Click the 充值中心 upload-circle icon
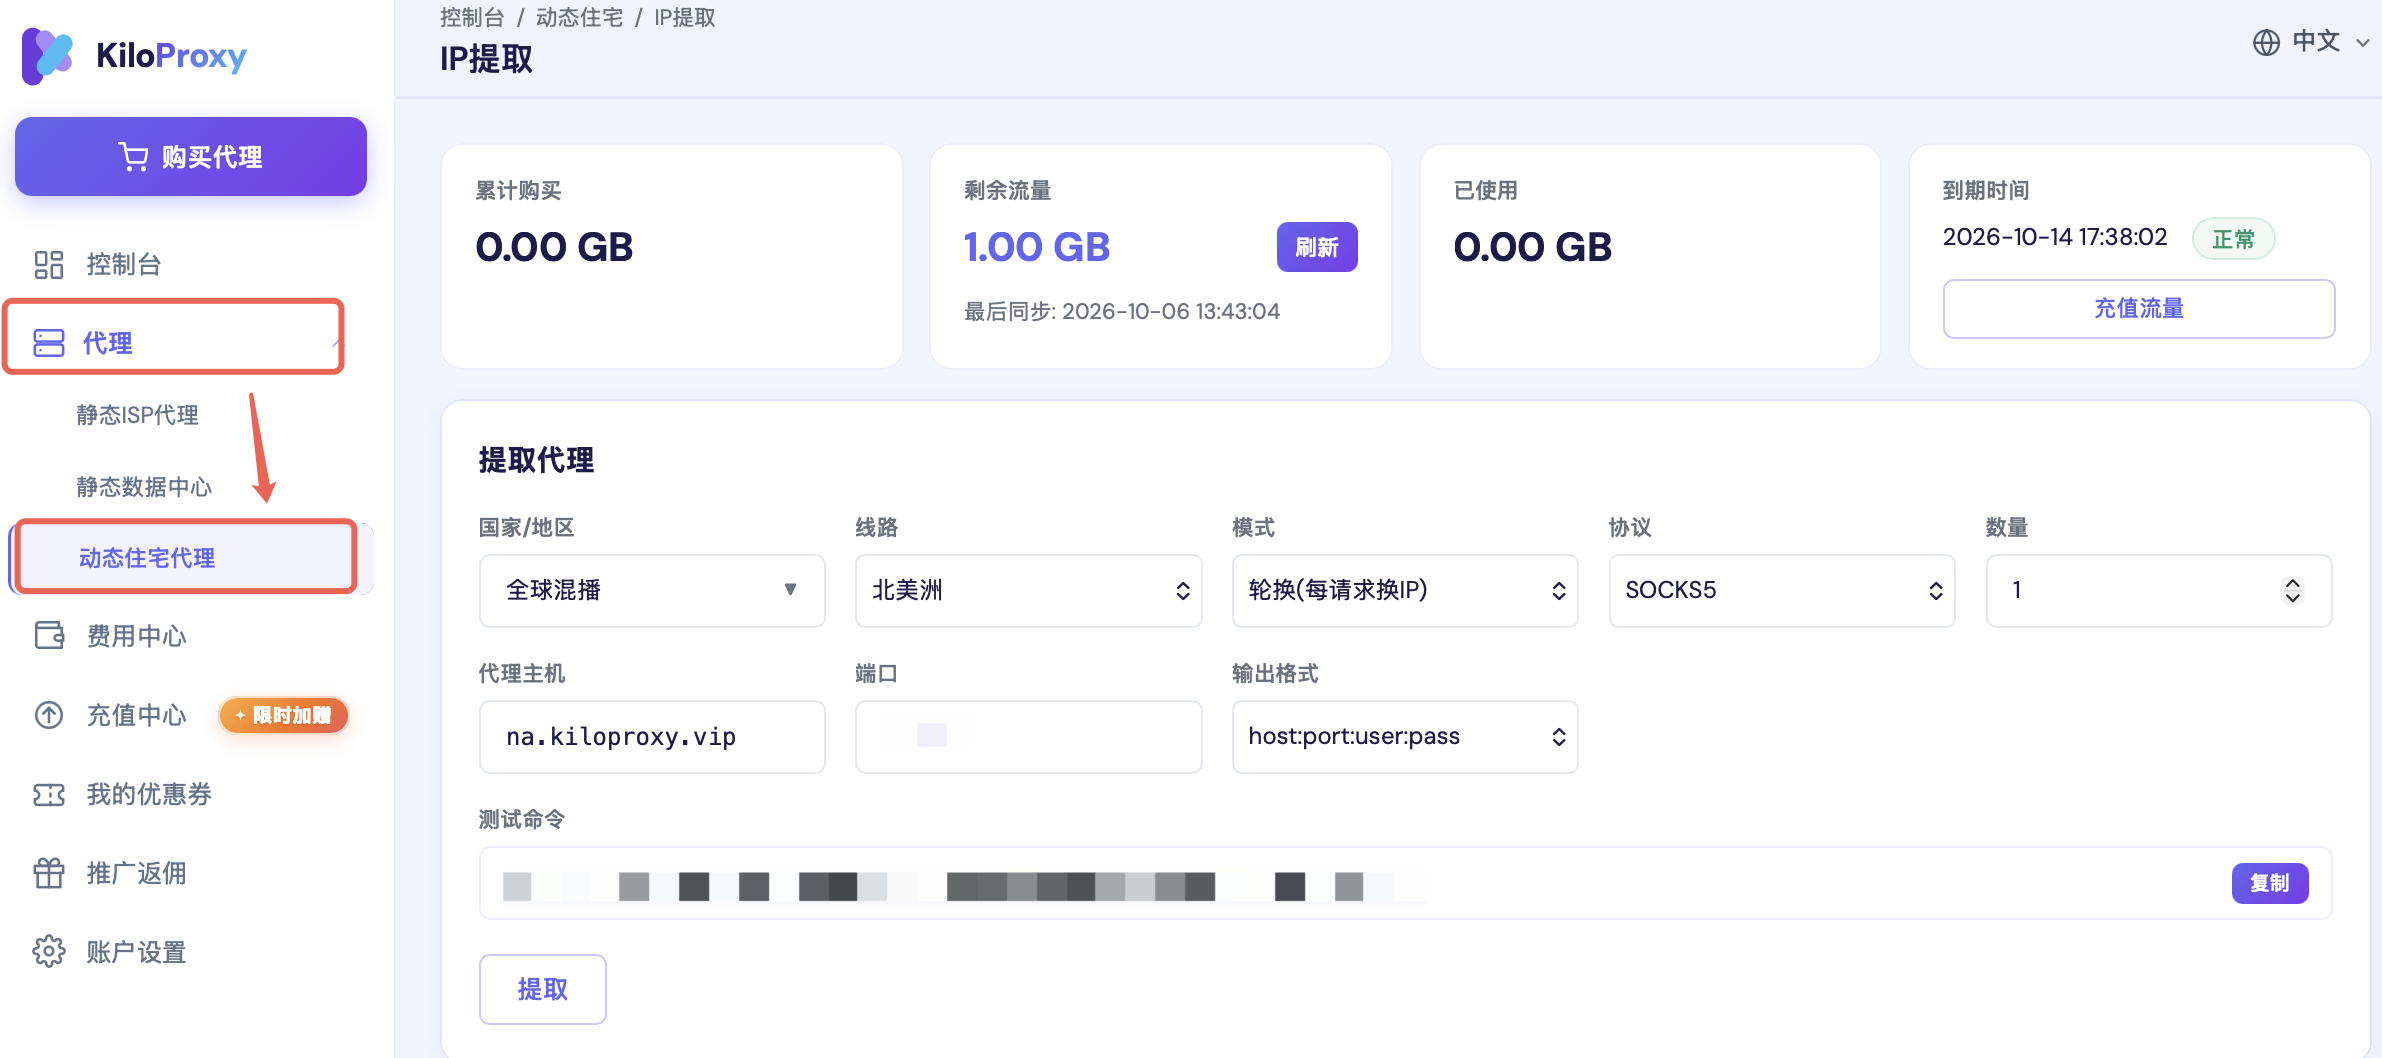The image size is (2382, 1058). point(49,715)
